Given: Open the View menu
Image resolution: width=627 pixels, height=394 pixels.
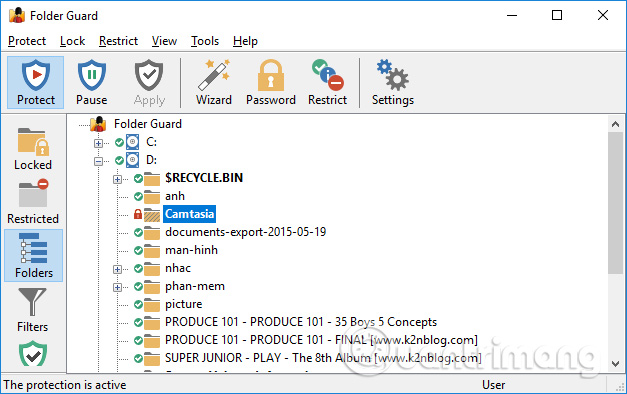Looking at the screenshot, I should pyautogui.click(x=164, y=41).
